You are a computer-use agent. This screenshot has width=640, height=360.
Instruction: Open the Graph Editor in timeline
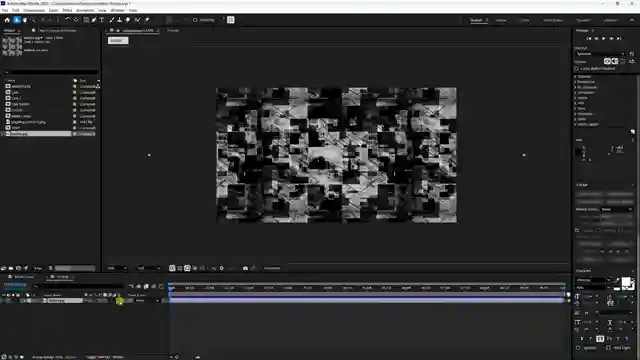[162, 287]
